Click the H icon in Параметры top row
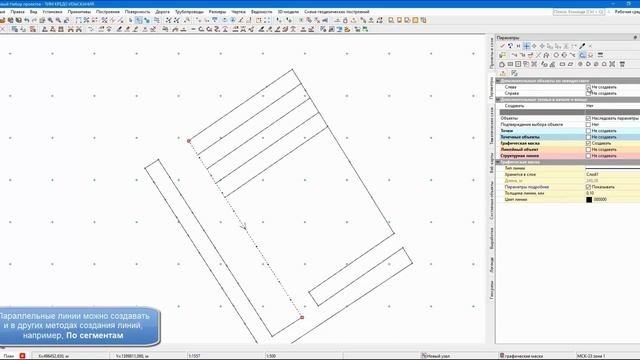Viewport: 640px width, 360px height. pyautogui.click(x=518, y=46)
